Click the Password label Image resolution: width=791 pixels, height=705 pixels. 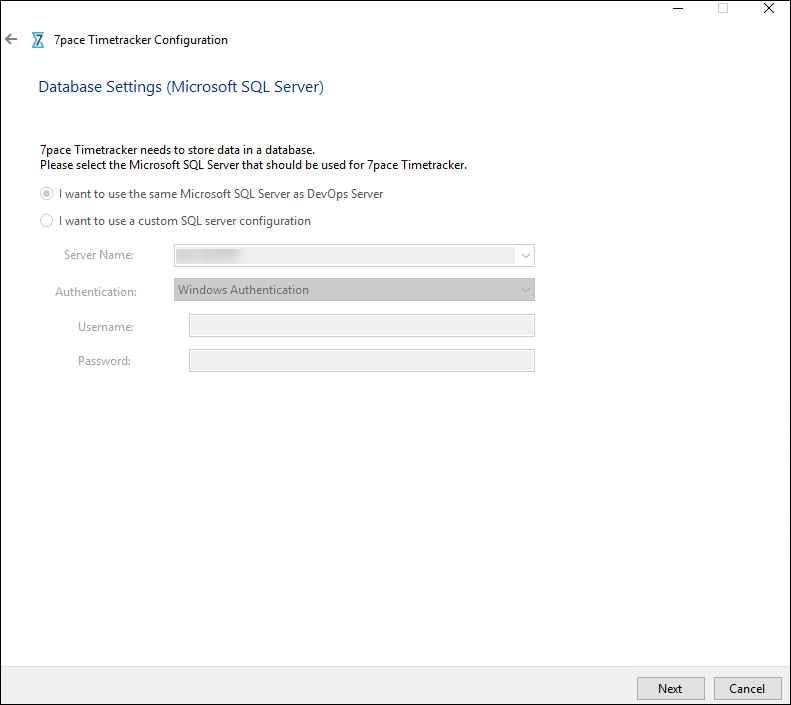[104, 361]
